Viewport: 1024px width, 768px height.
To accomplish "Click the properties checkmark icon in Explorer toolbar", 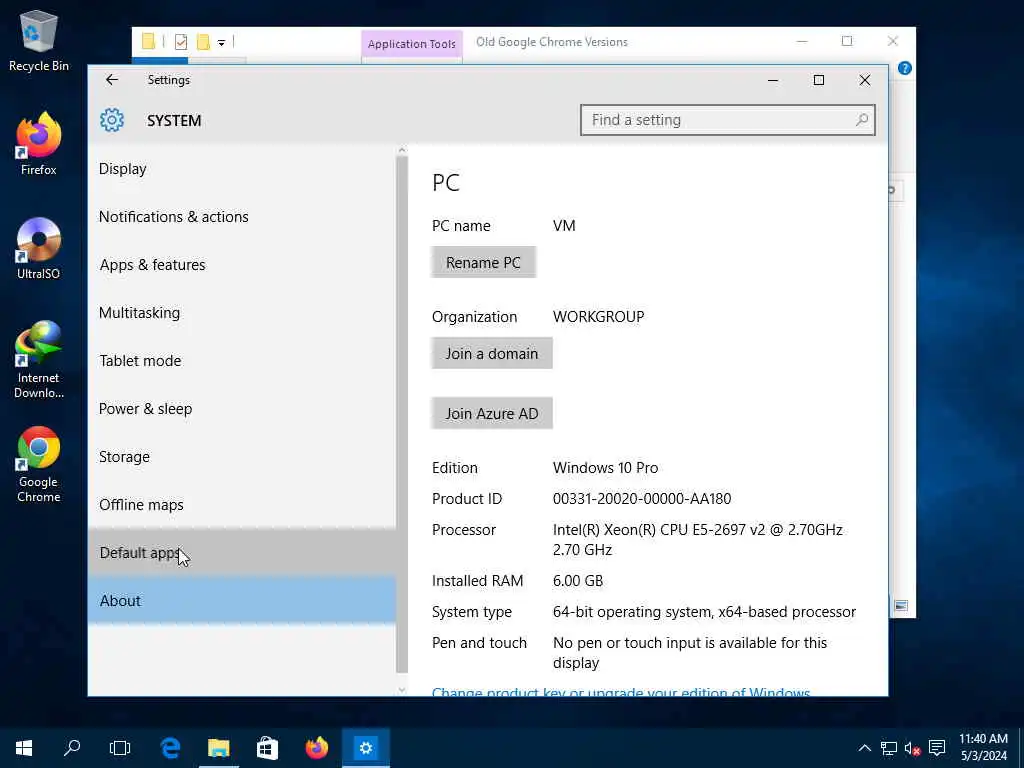I will point(181,42).
